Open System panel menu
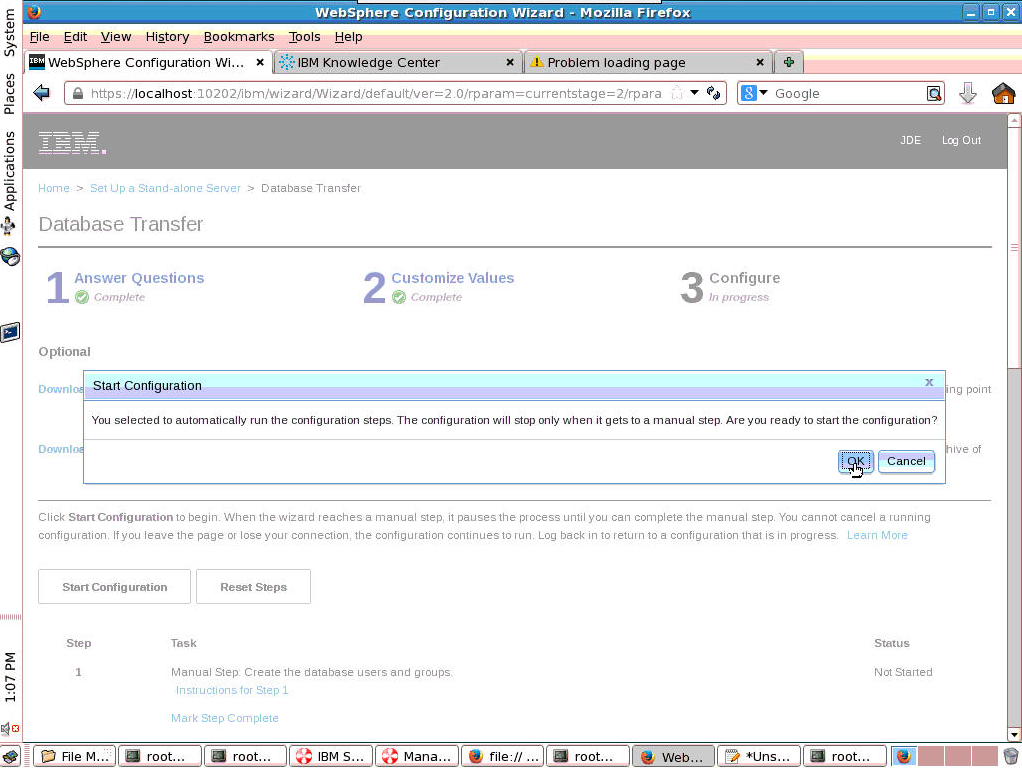The image size is (1022, 768). (9, 33)
